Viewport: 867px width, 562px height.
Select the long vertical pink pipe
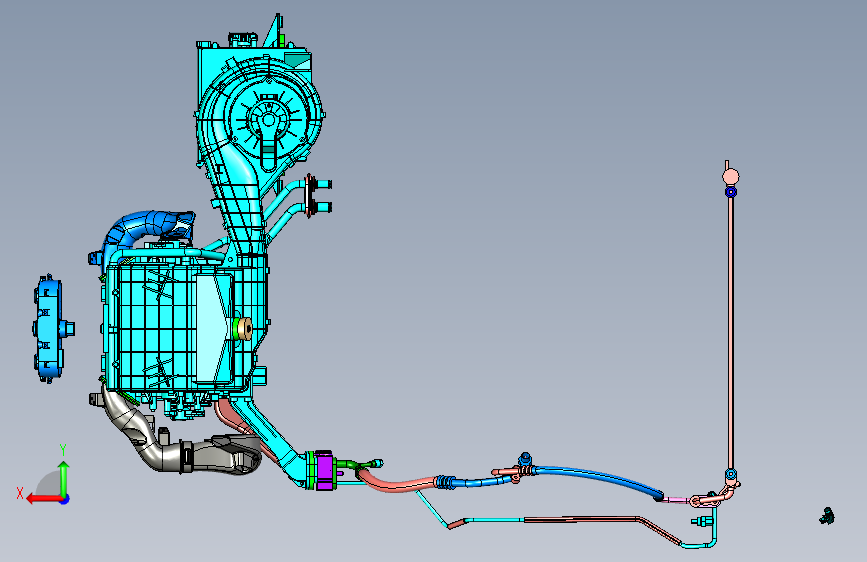731,332
